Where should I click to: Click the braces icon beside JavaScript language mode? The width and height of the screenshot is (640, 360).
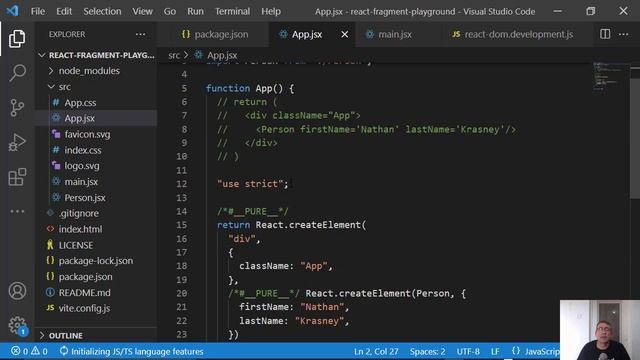pyautogui.click(x=516, y=351)
